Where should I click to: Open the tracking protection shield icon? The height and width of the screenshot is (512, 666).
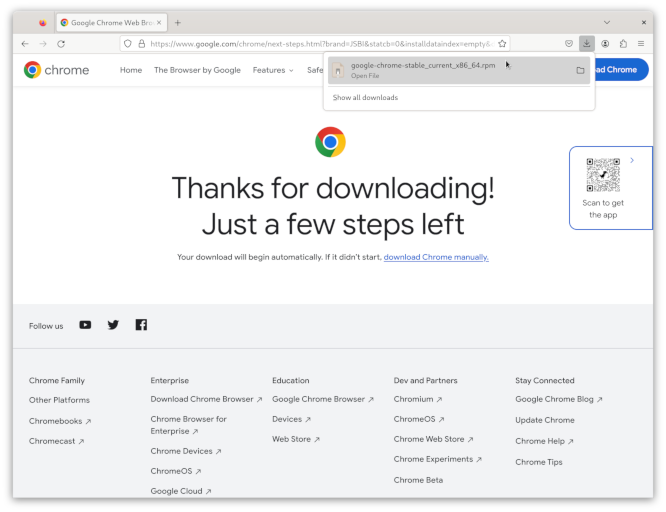127,44
